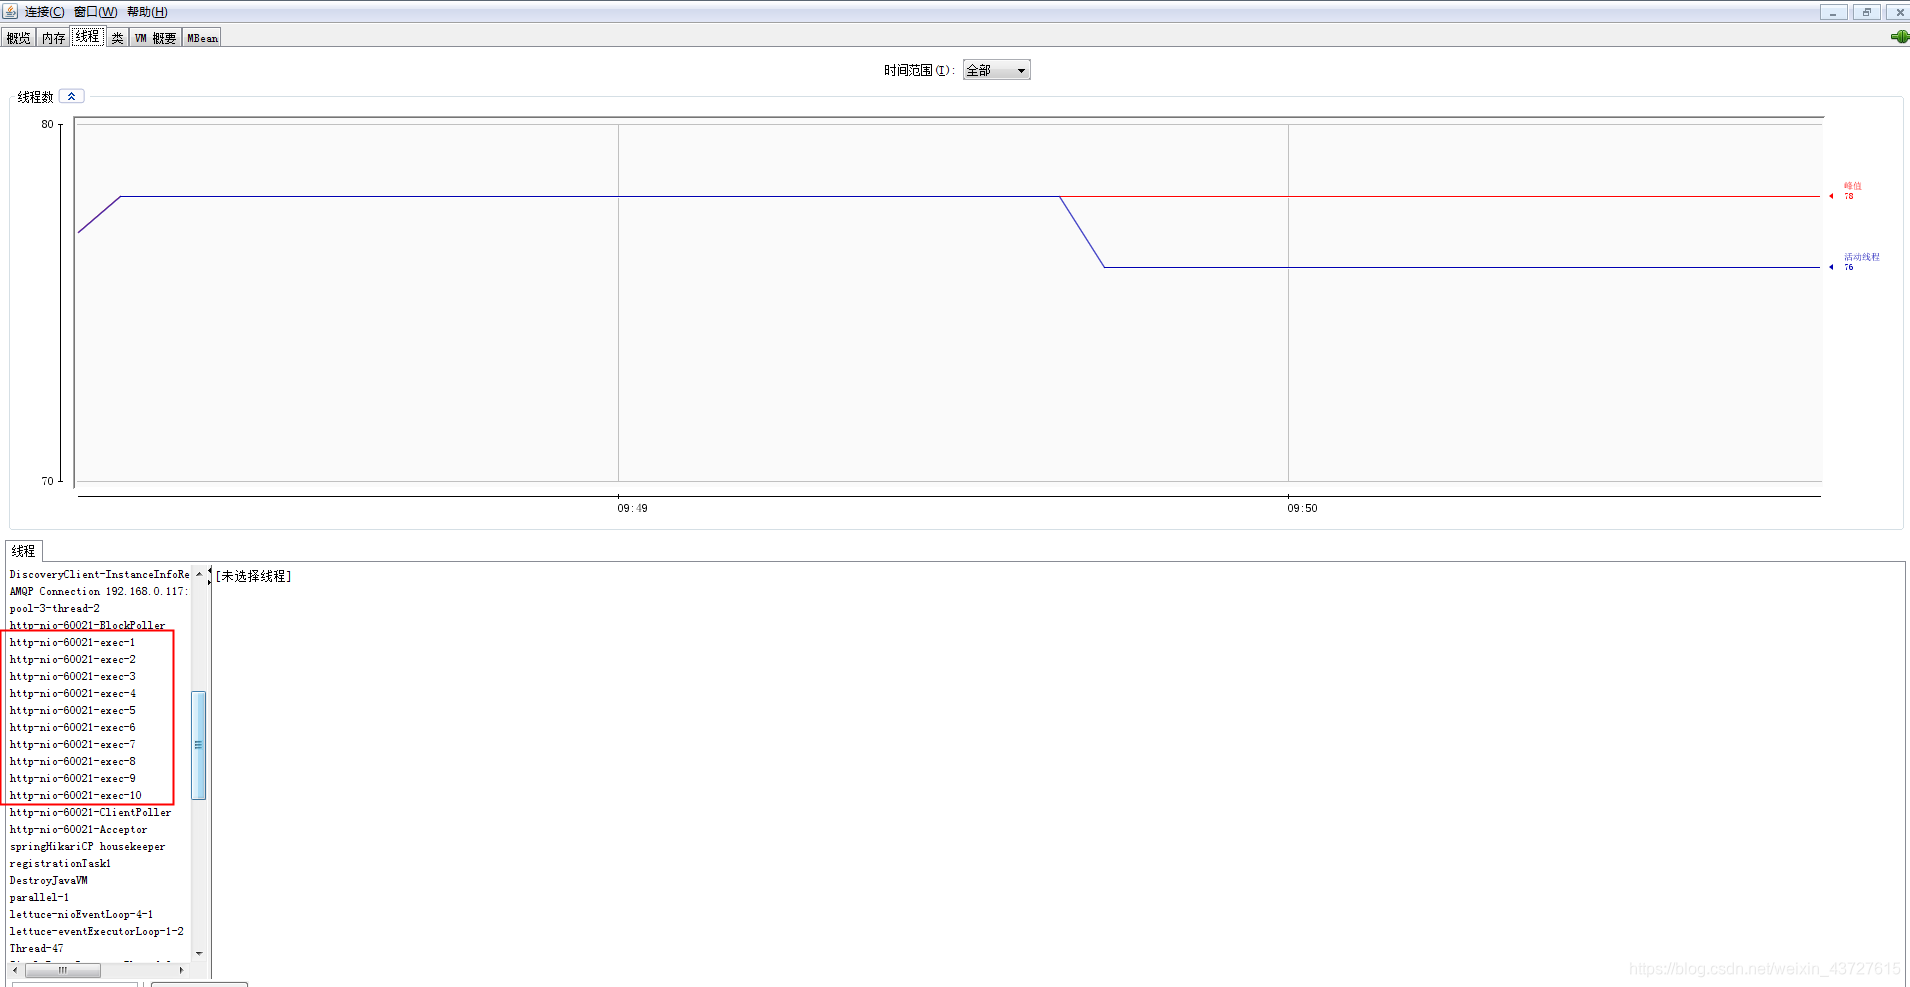Image resolution: width=1910 pixels, height=987 pixels.
Task: Click thread list scroll down arrow
Action: tap(199, 953)
